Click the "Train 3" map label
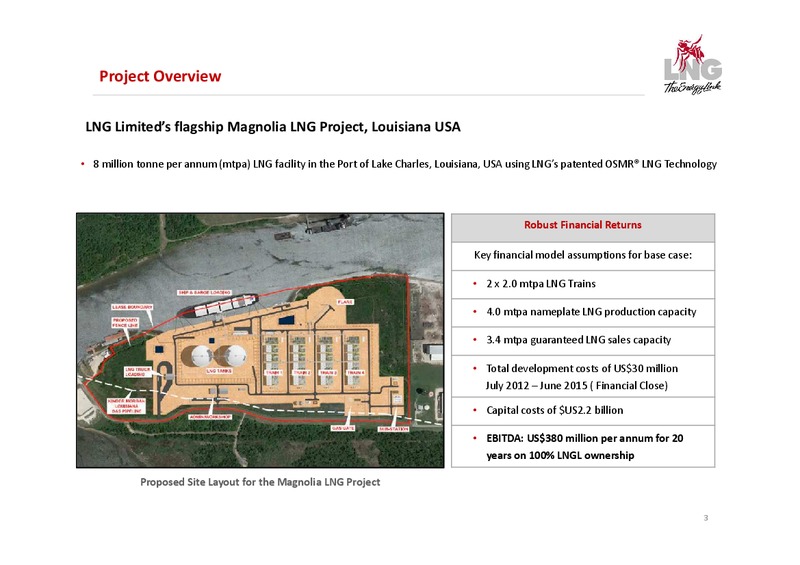Viewport: 800px width, 565px height. pyautogui.click(x=328, y=373)
